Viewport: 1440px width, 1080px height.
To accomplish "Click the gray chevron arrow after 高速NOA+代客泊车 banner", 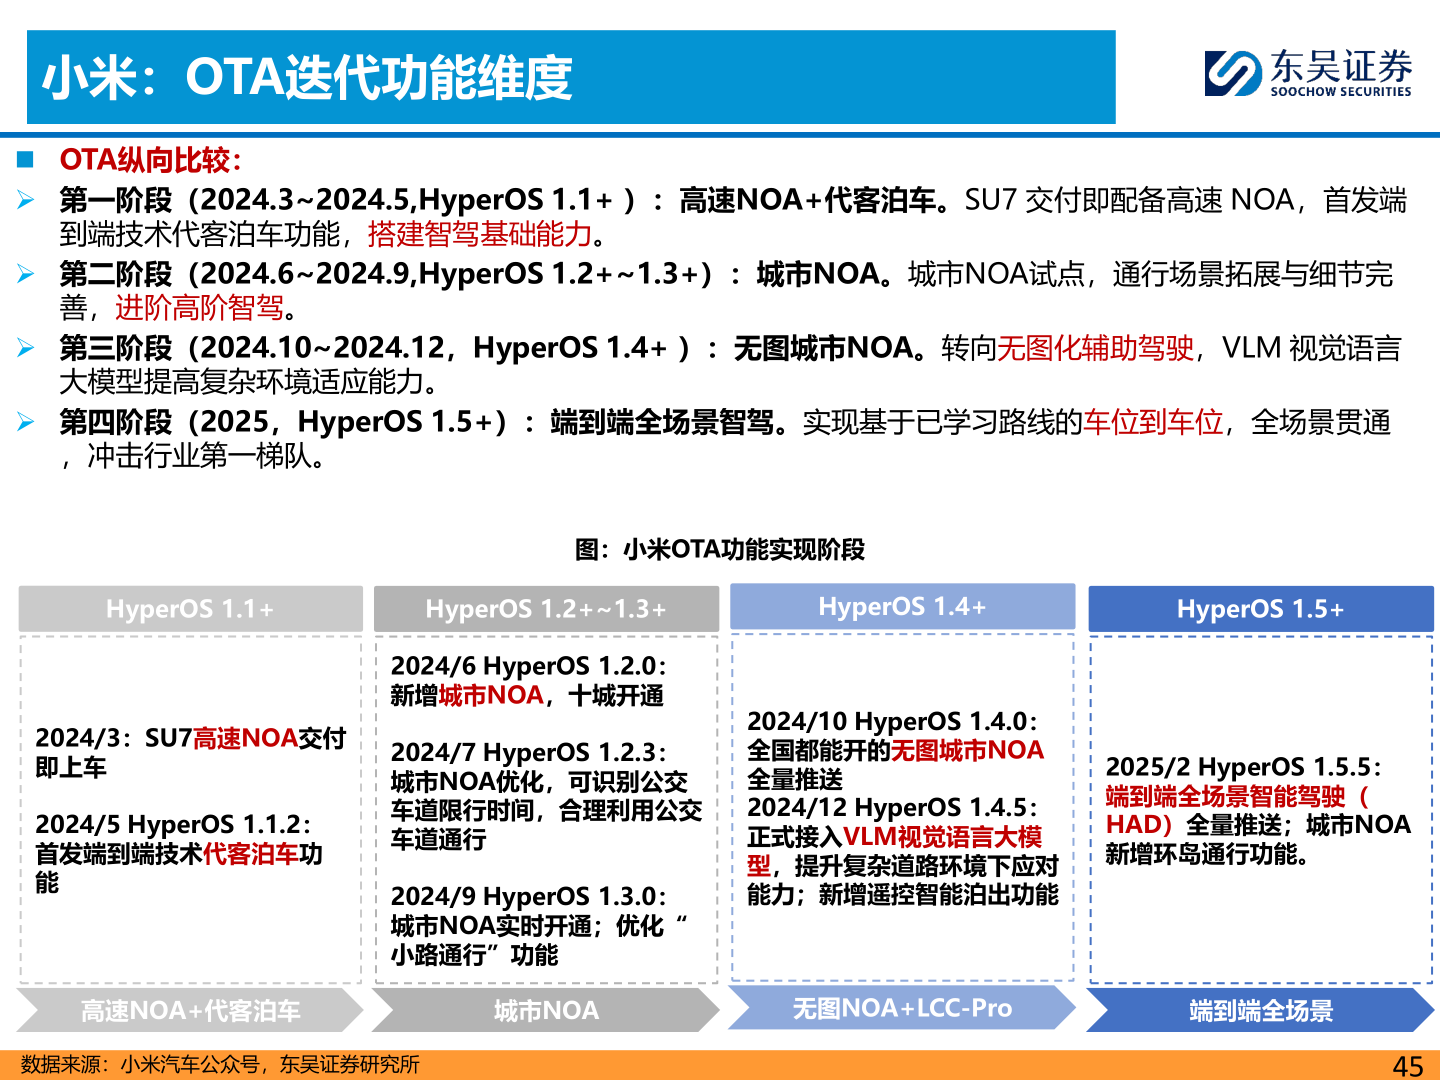I will point(353,1011).
